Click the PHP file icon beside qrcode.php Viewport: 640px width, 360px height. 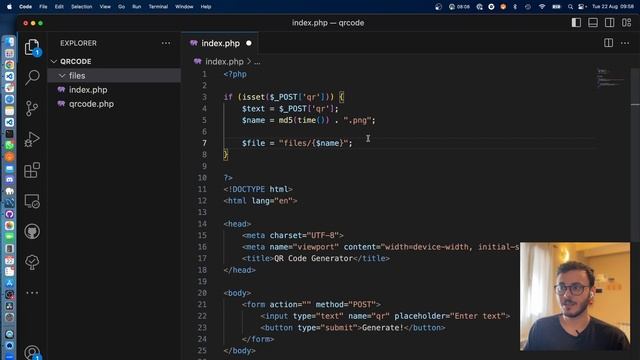(x=61, y=104)
